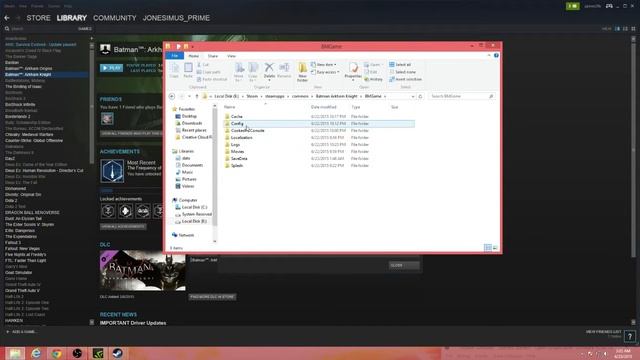Click ADD A GAME in Steam
This screenshot has width=640, height=360.
21,332
